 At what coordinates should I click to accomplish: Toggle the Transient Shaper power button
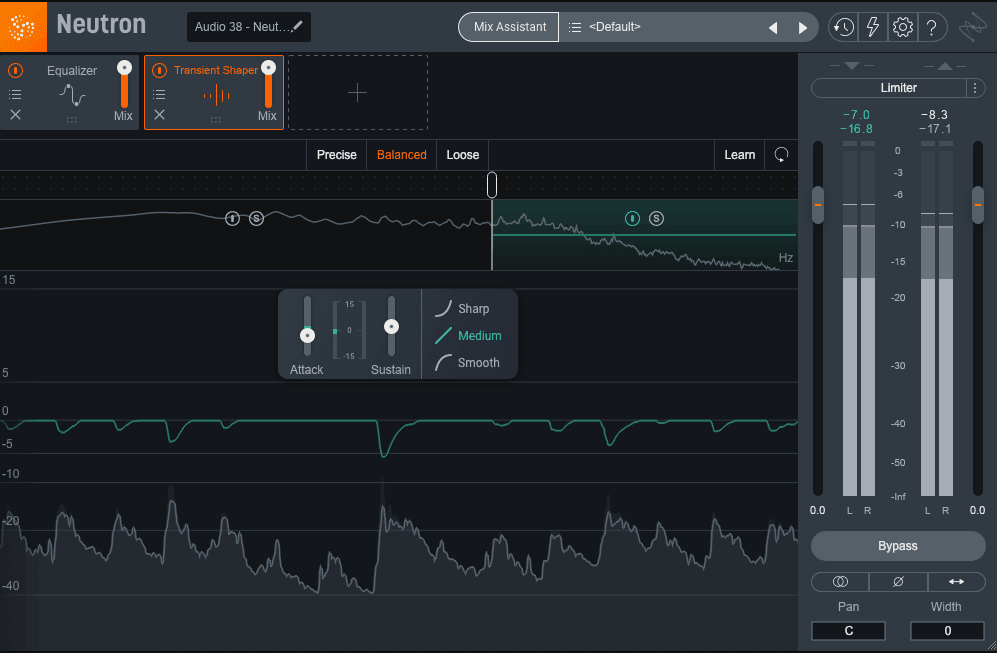(x=160, y=70)
